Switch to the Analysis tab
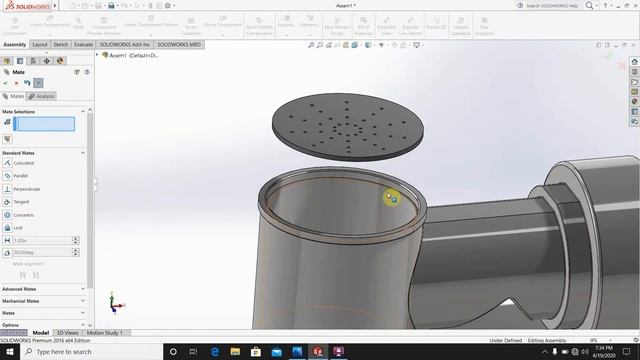This screenshot has width=640, height=360. tap(41, 96)
